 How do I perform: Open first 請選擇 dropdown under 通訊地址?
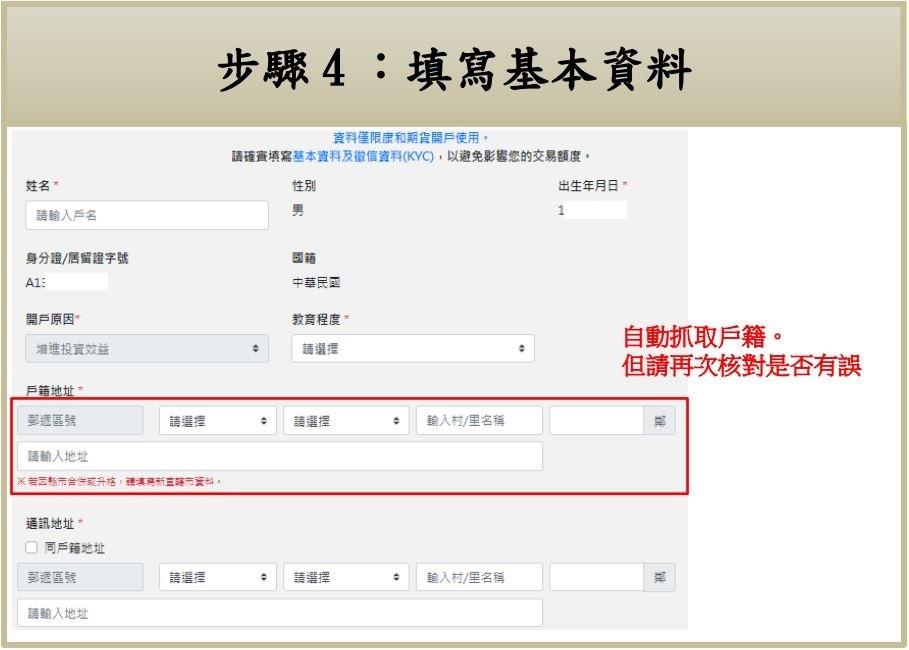click(x=216, y=577)
